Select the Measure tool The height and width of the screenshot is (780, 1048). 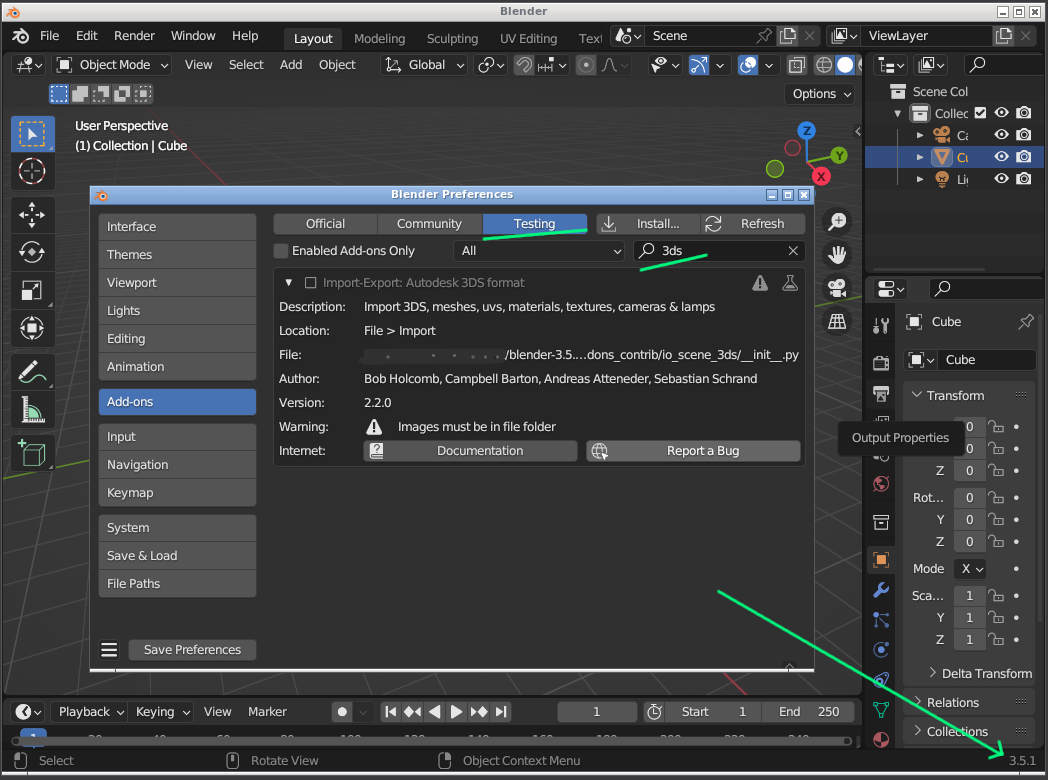coord(32,408)
